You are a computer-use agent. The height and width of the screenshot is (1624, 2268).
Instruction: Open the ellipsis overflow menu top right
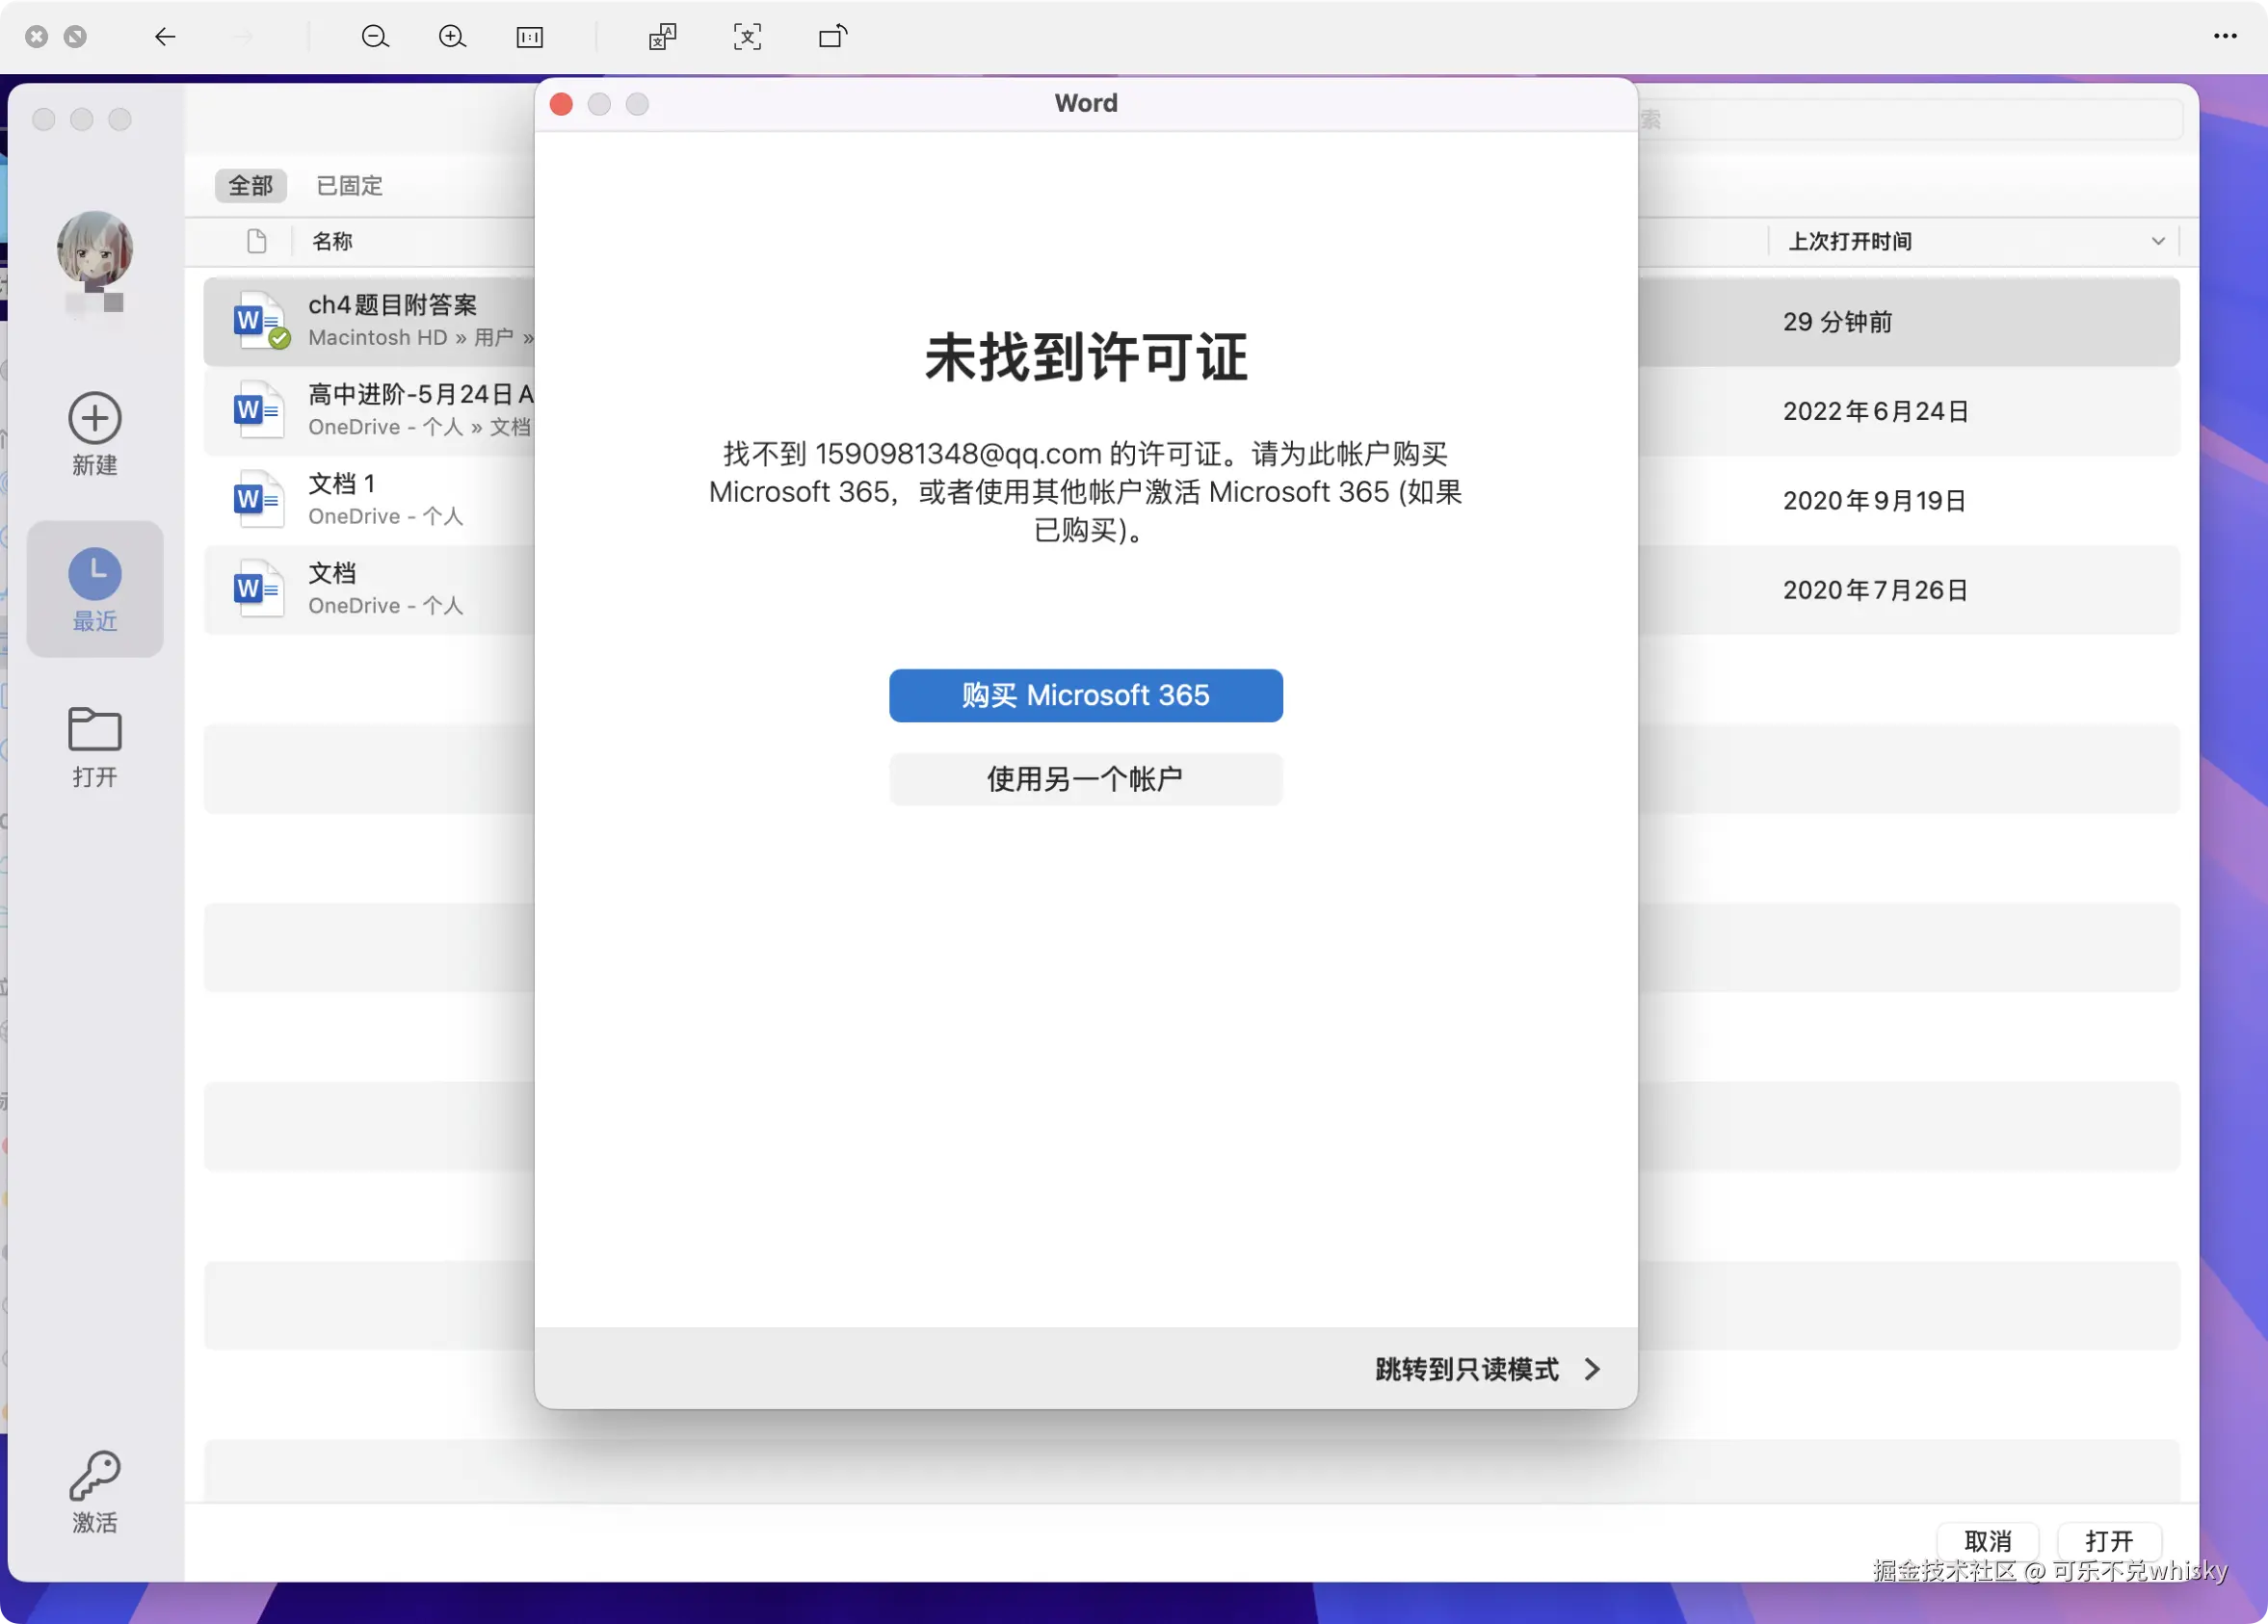point(2225,37)
